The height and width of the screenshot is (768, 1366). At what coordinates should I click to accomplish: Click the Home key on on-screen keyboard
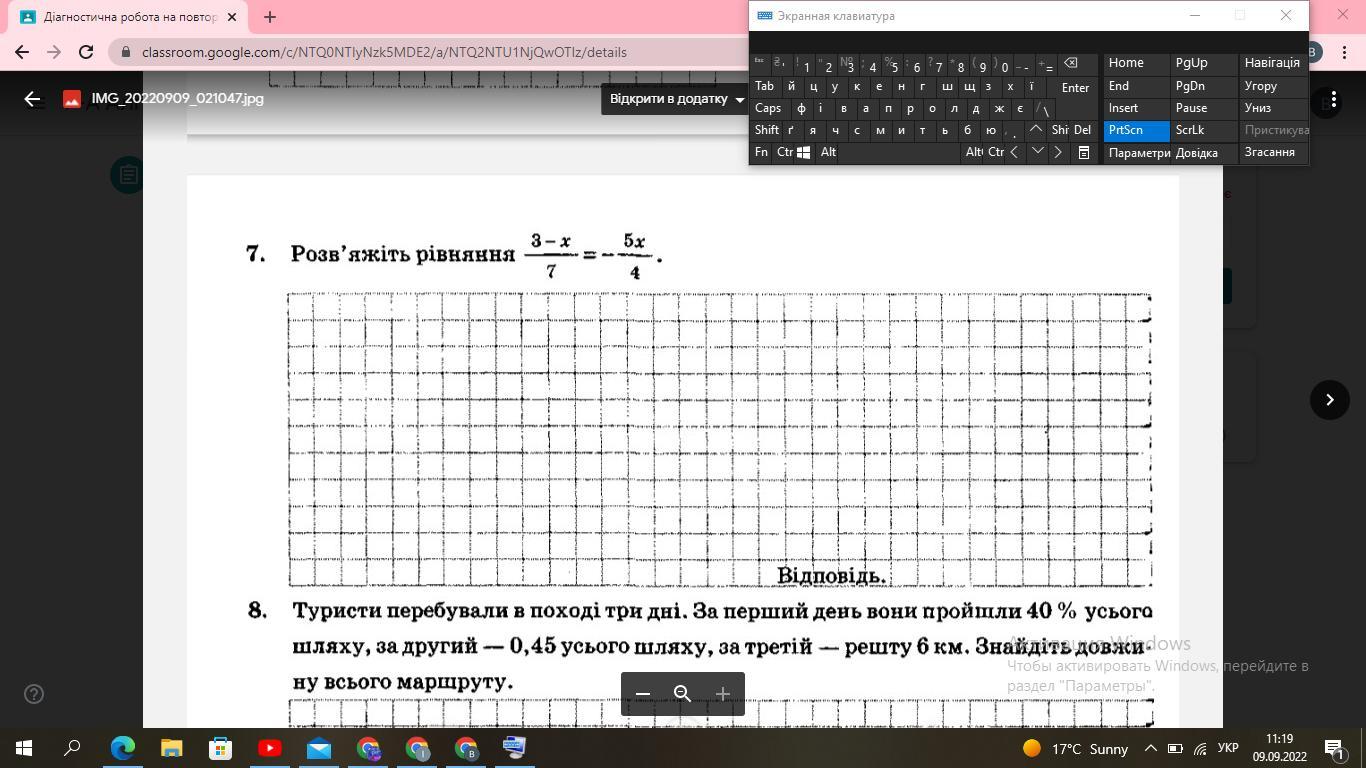(x=1136, y=62)
